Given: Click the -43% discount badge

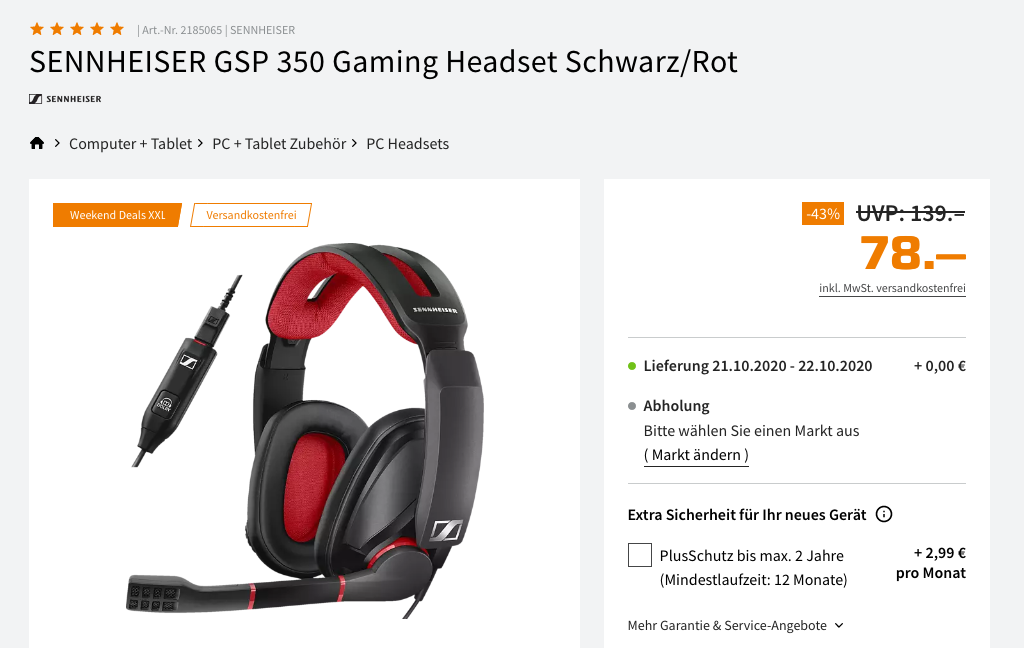Looking at the screenshot, I should [823, 214].
